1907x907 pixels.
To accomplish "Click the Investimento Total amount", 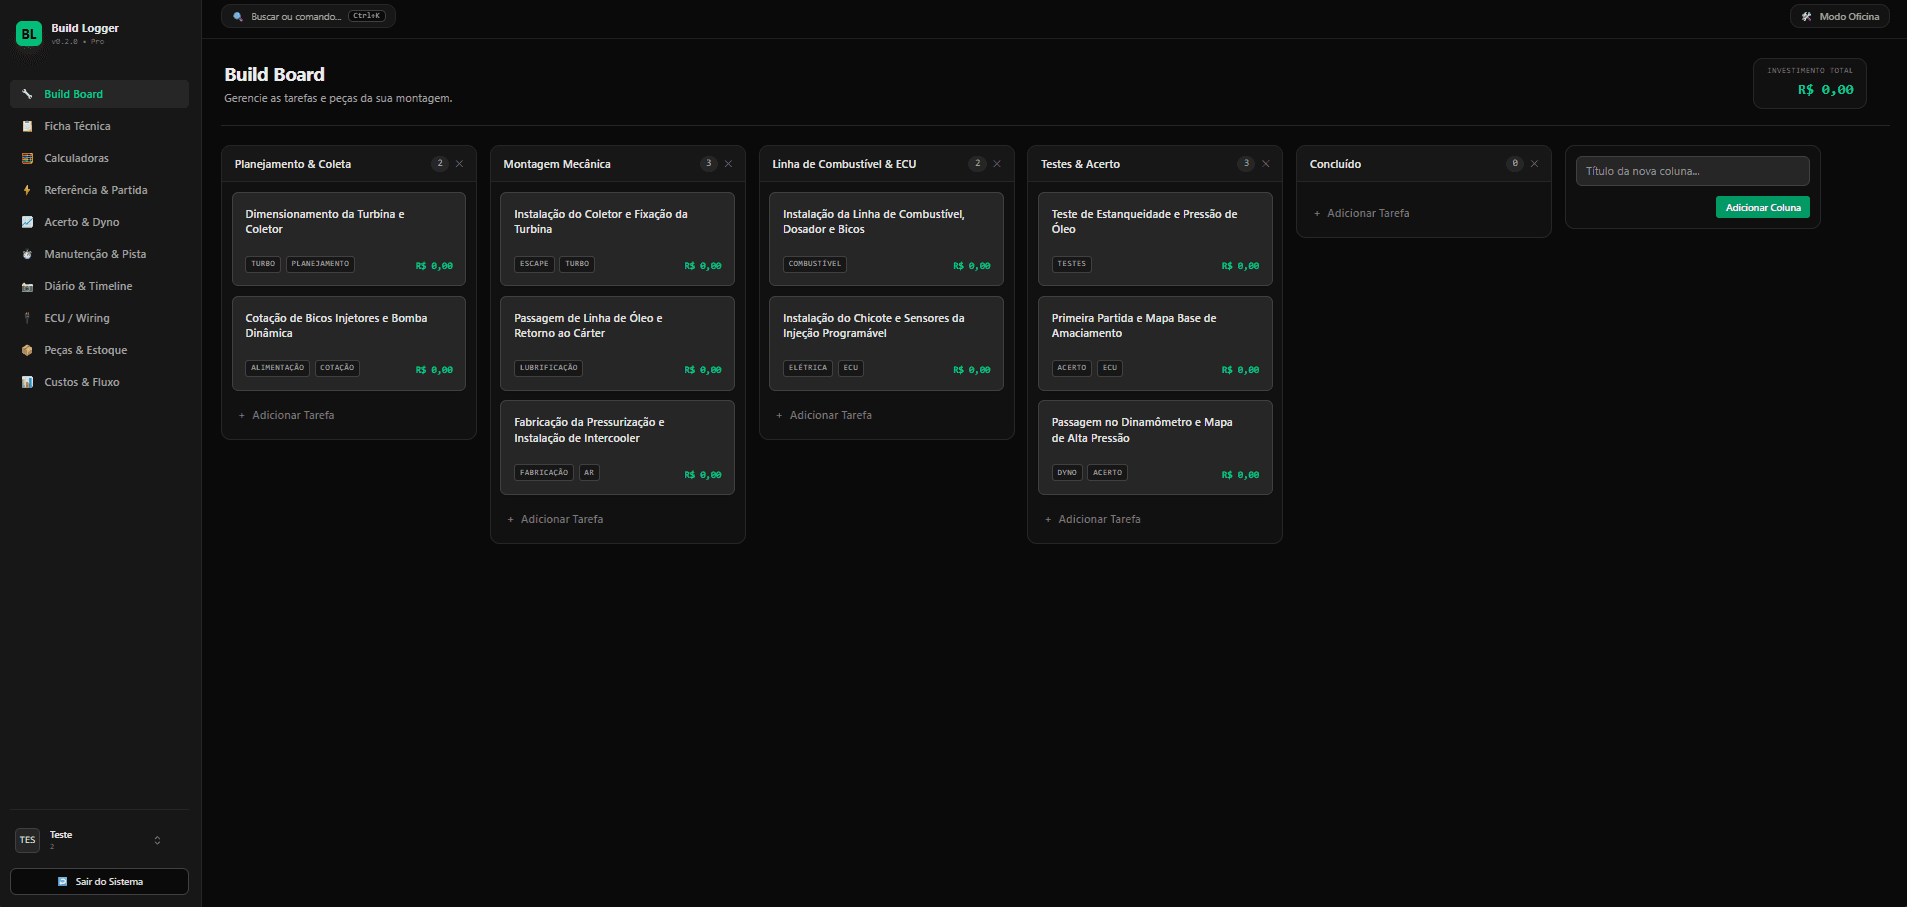I will tap(1825, 90).
